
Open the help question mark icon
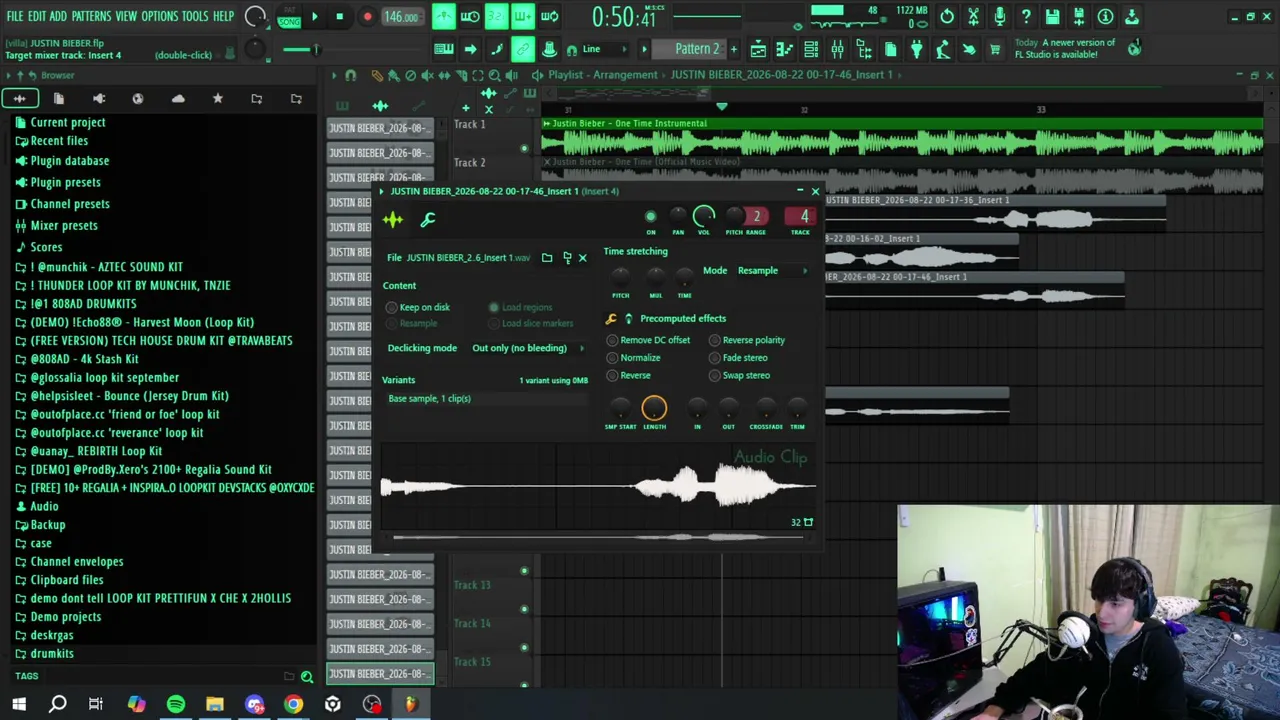pyautogui.click(x=1025, y=16)
